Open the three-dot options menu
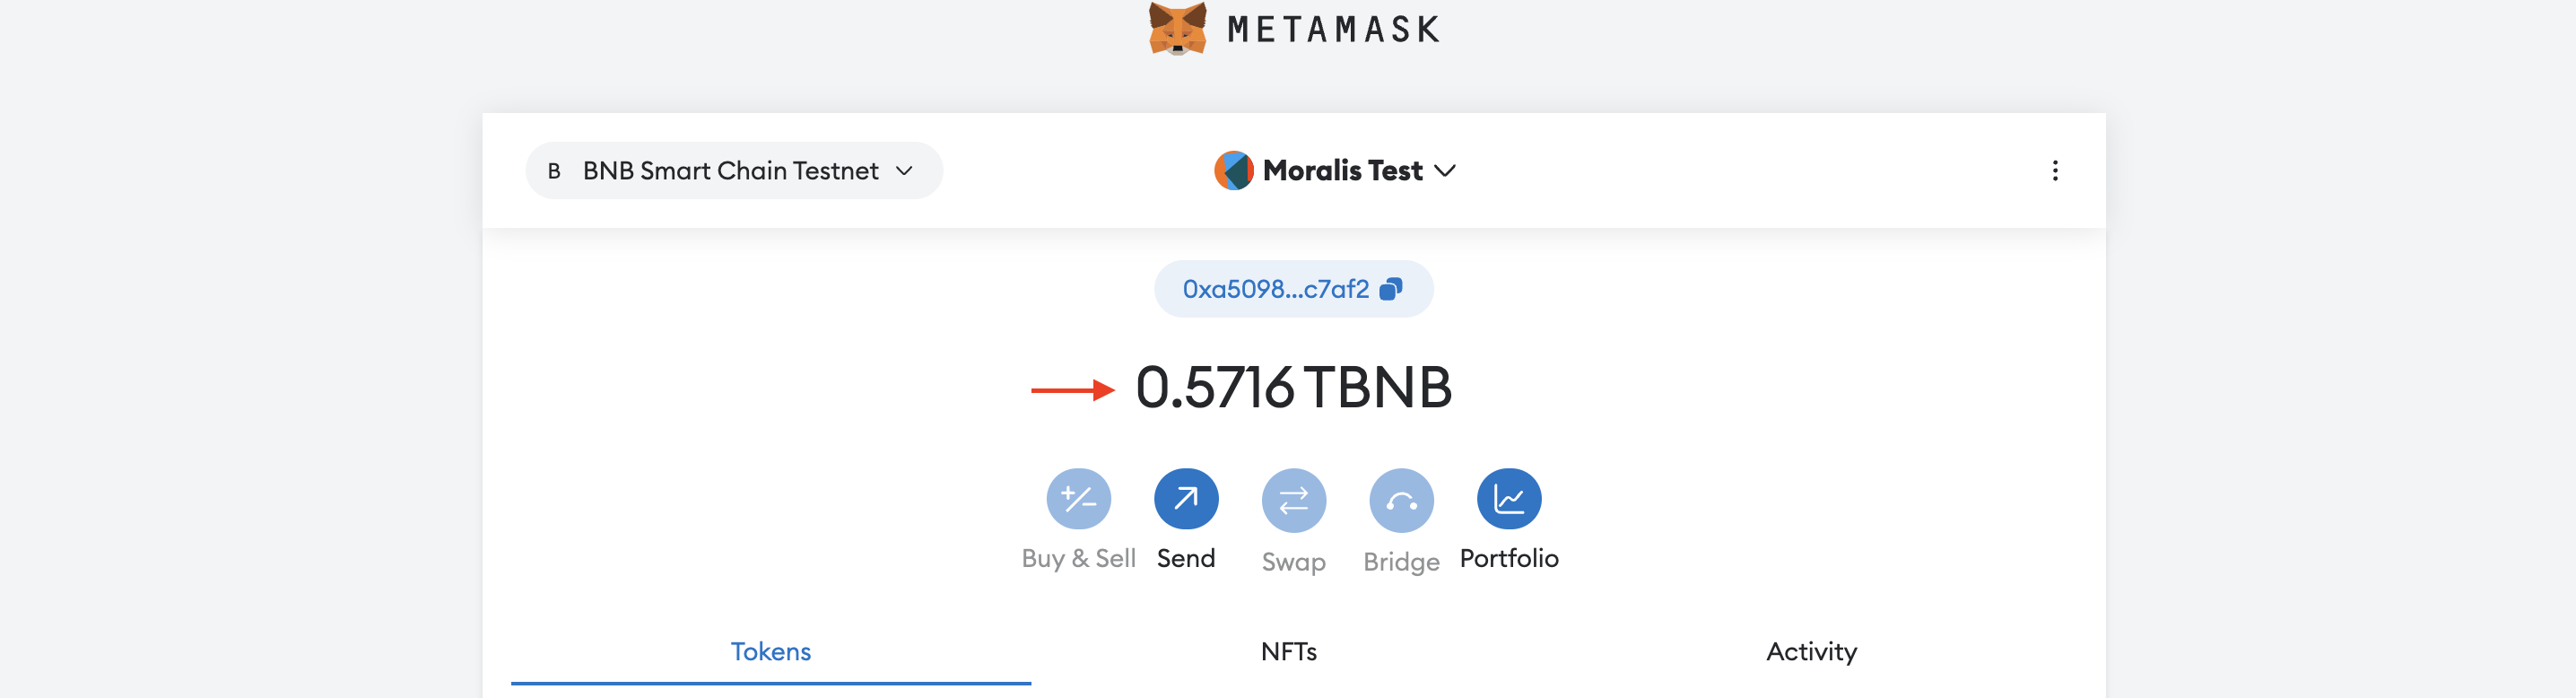The image size is (2576, 698). (2055, 171)
